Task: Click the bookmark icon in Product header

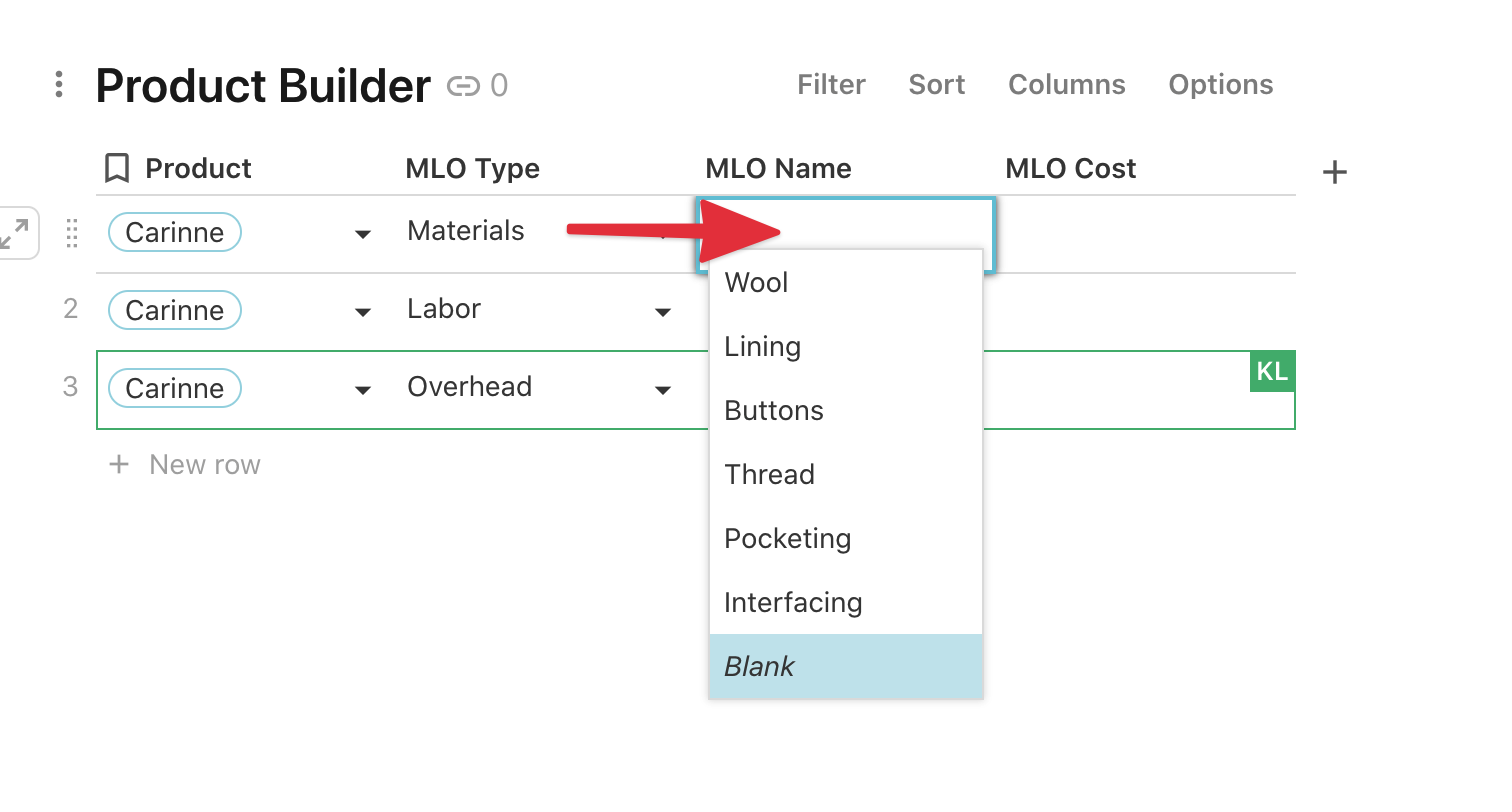Action: [118, 168]
